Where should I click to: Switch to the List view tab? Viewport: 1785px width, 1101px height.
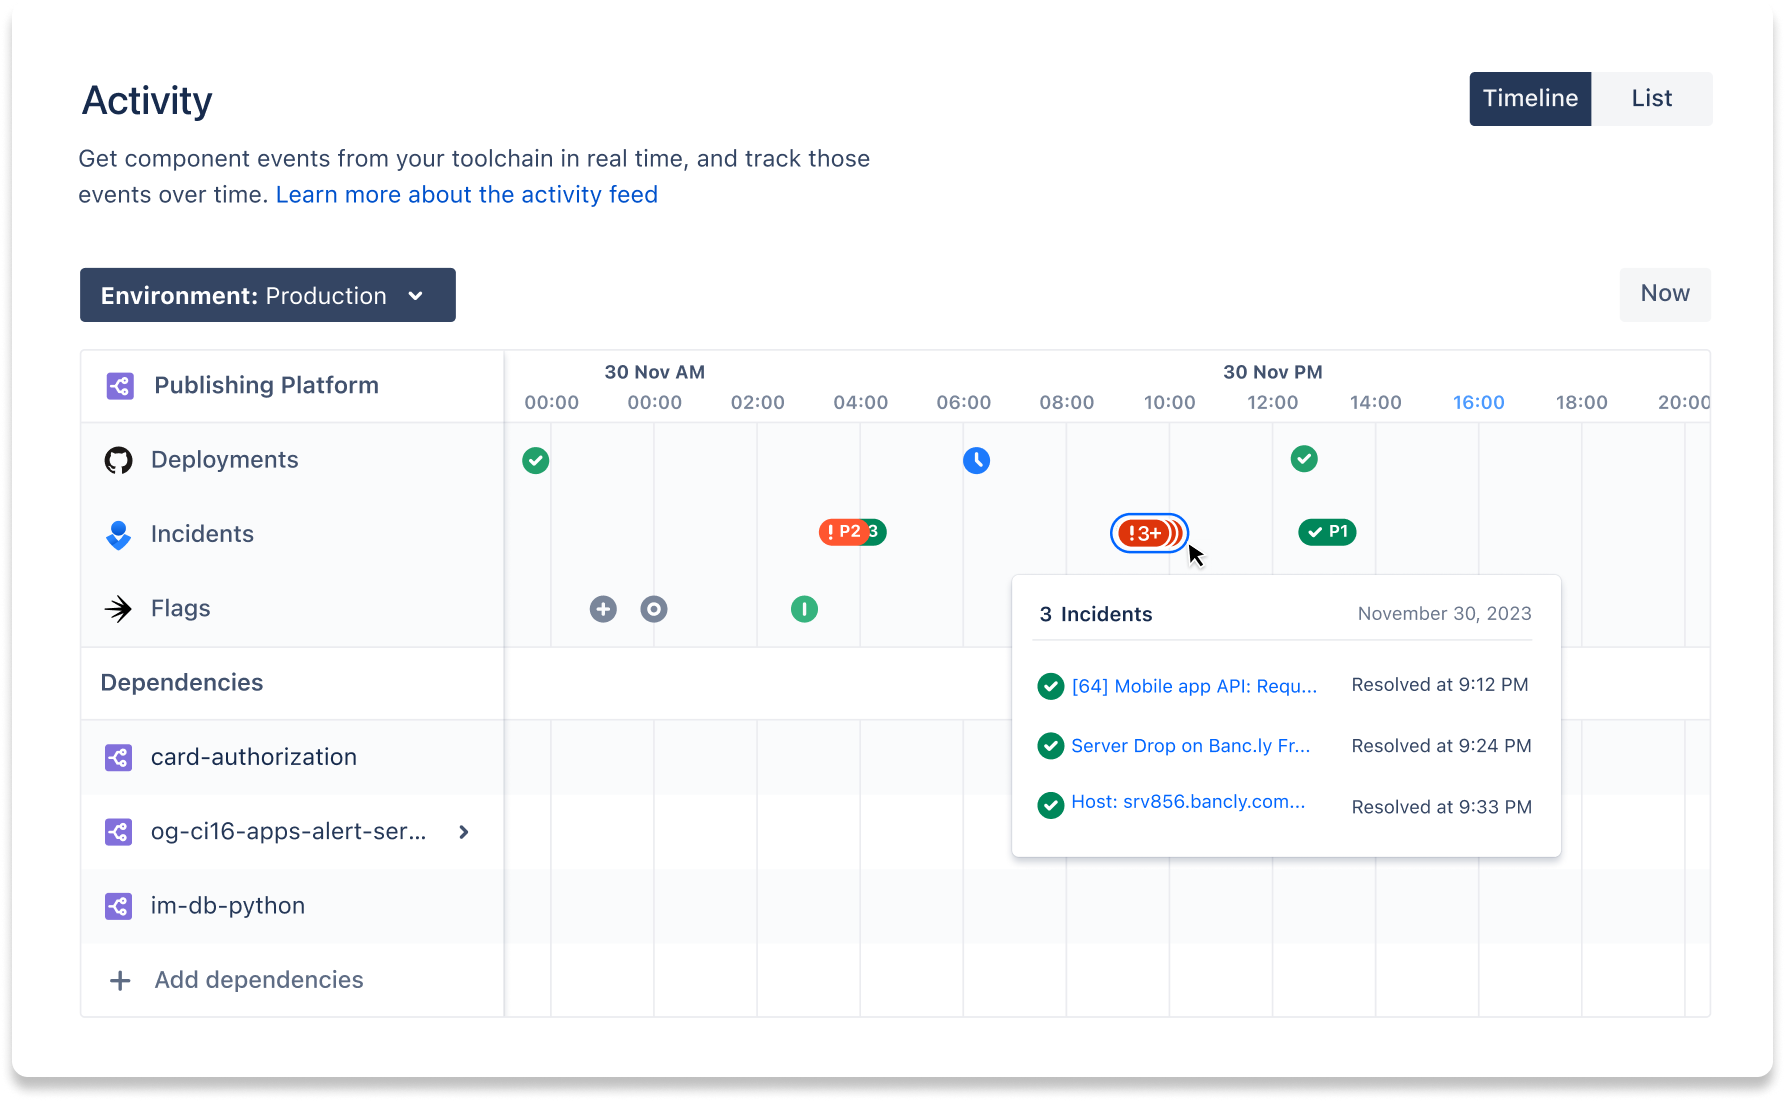[x=1651, y=98]
